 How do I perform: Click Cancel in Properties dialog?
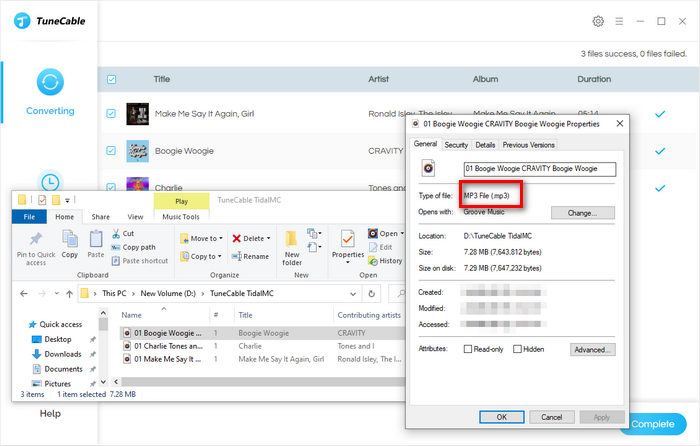pos(552,417)
